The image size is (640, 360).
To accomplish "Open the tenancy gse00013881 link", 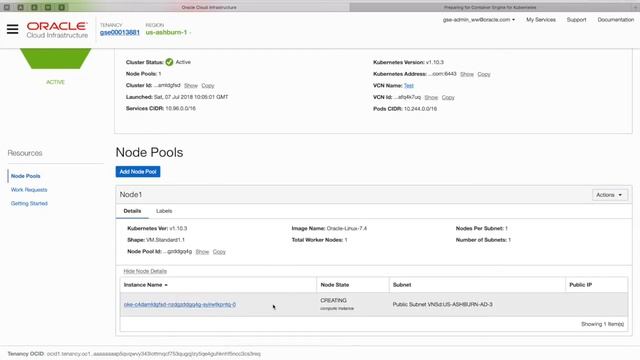I will (x=120, y=32).
